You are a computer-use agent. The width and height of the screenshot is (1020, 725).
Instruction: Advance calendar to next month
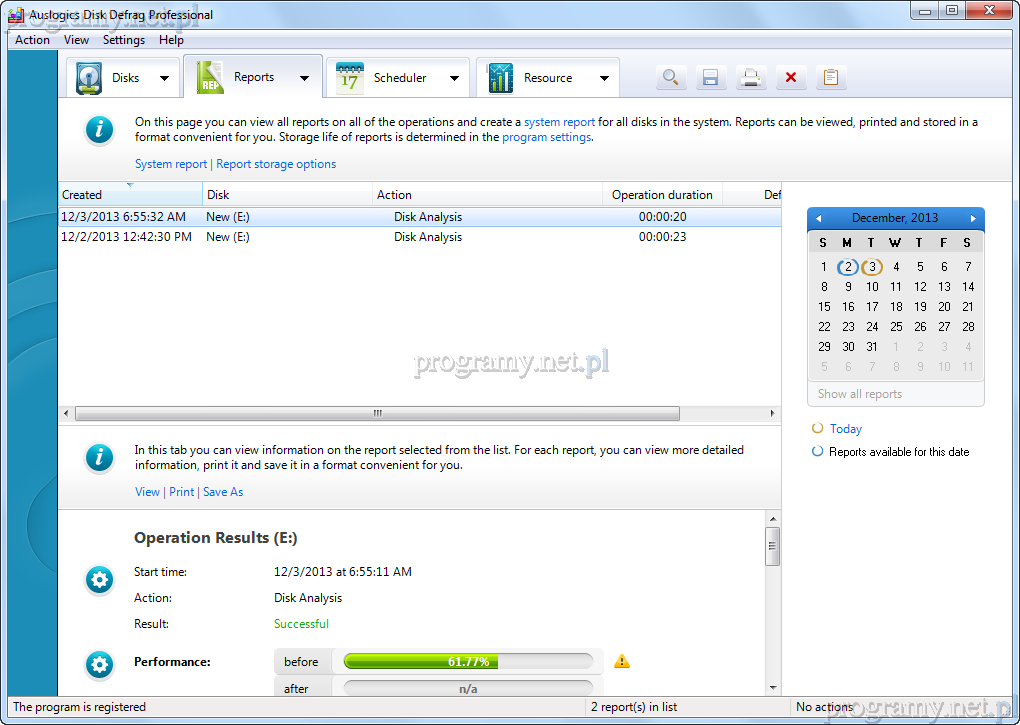[x=973, y=218]
